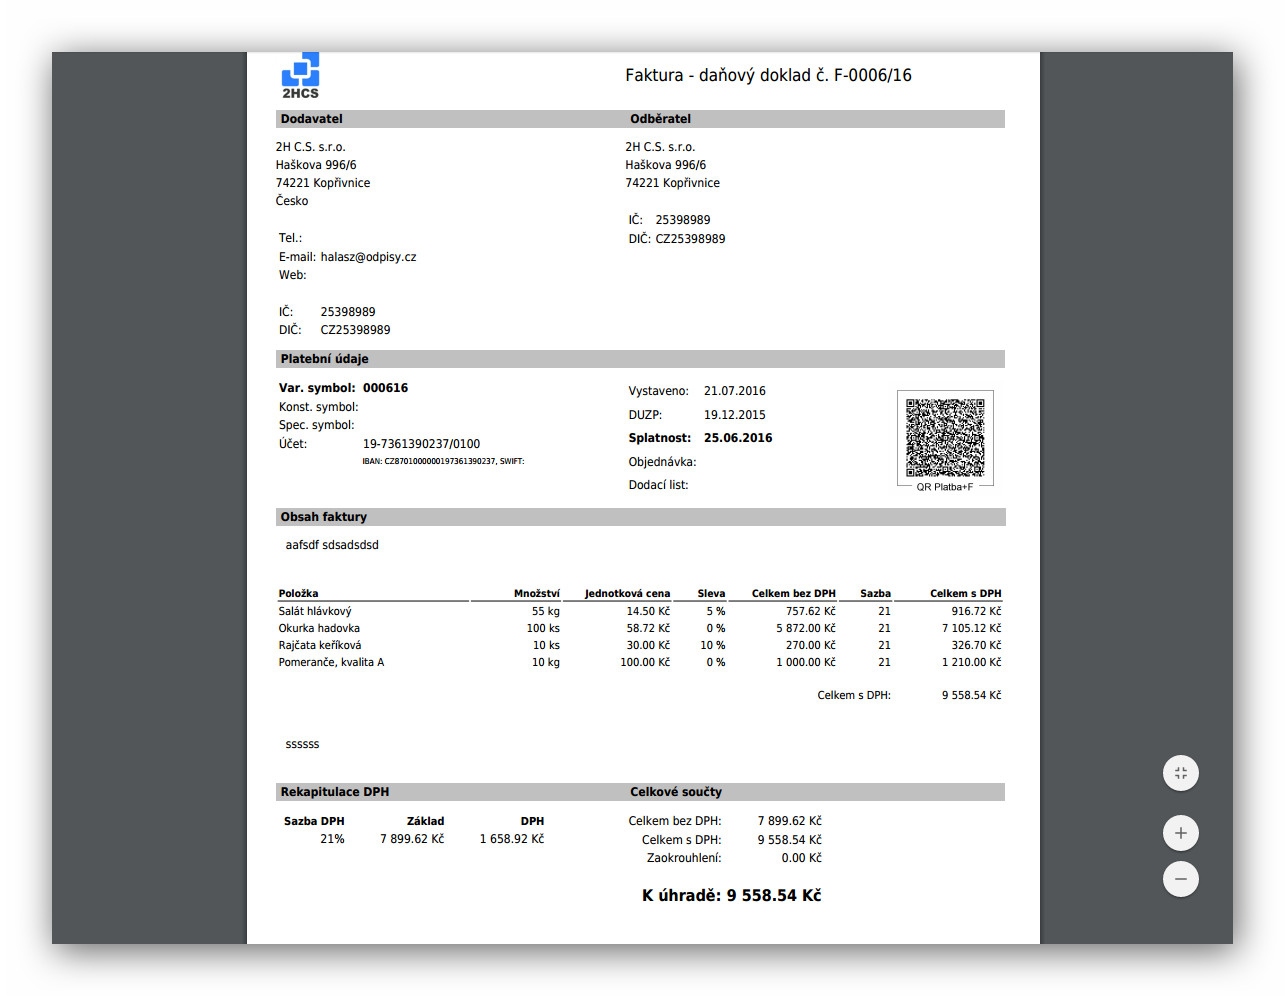1285x996 pixels.
Task: Zoom out using the minus button
Action: (x=1180, y=879)
